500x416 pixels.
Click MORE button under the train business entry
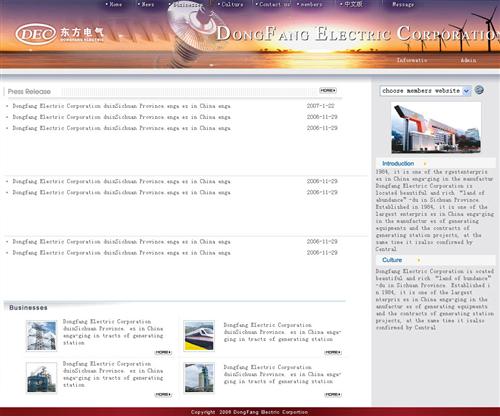[333, 352]
